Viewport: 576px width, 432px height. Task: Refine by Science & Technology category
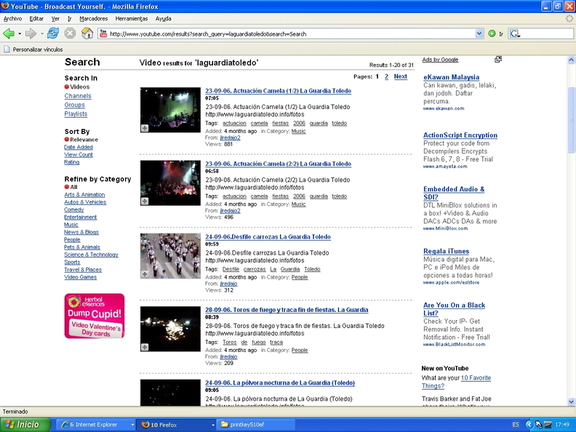tap(91, 255)
